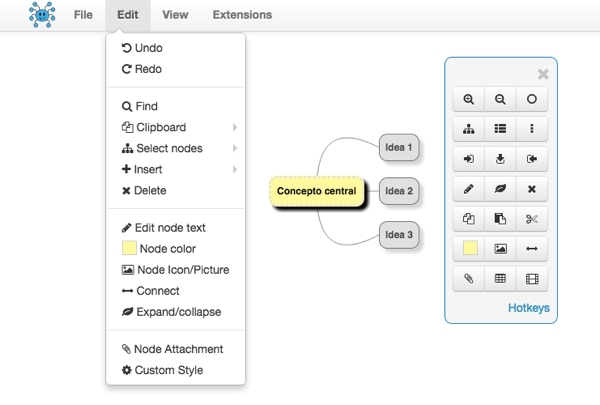The image size is (600, 405).
Task: Click the circle reset view icon
Action: pos(532,99)
